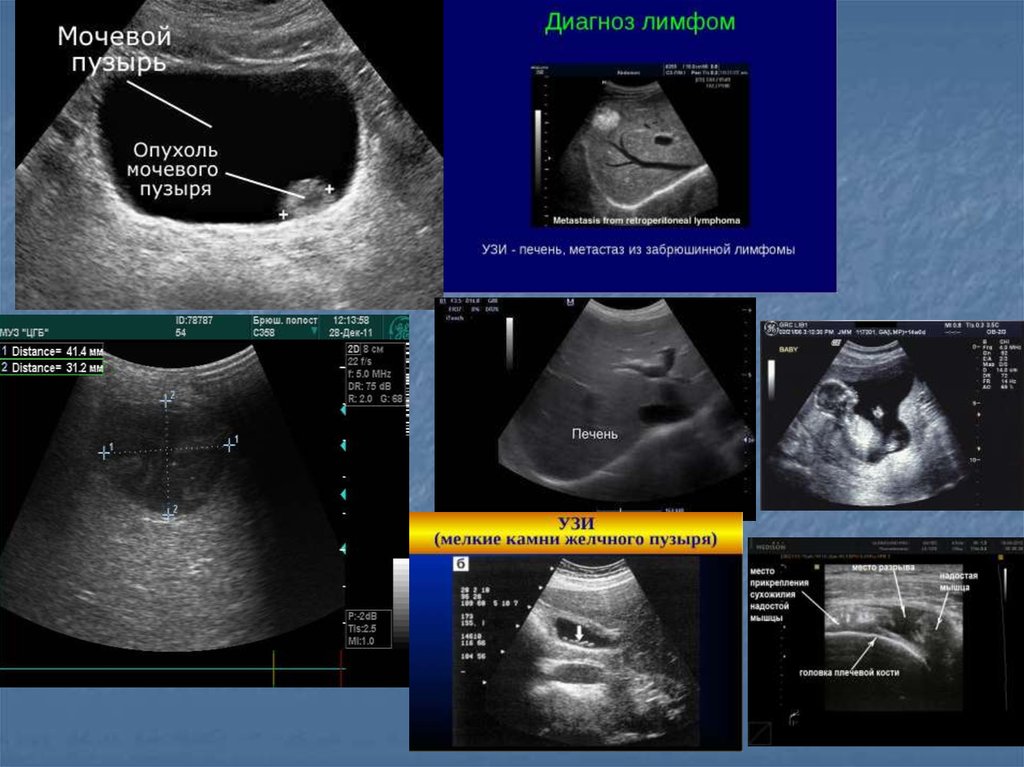Click the 'мелкие камни желчного пузыря' title banner
The image size is (1024, 767).
point(575,532)
